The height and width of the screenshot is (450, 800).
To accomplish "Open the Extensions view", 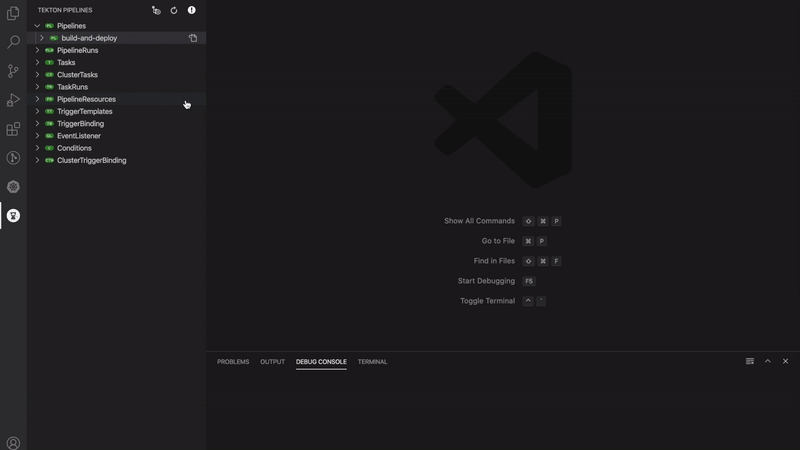I will coord(13,129).
